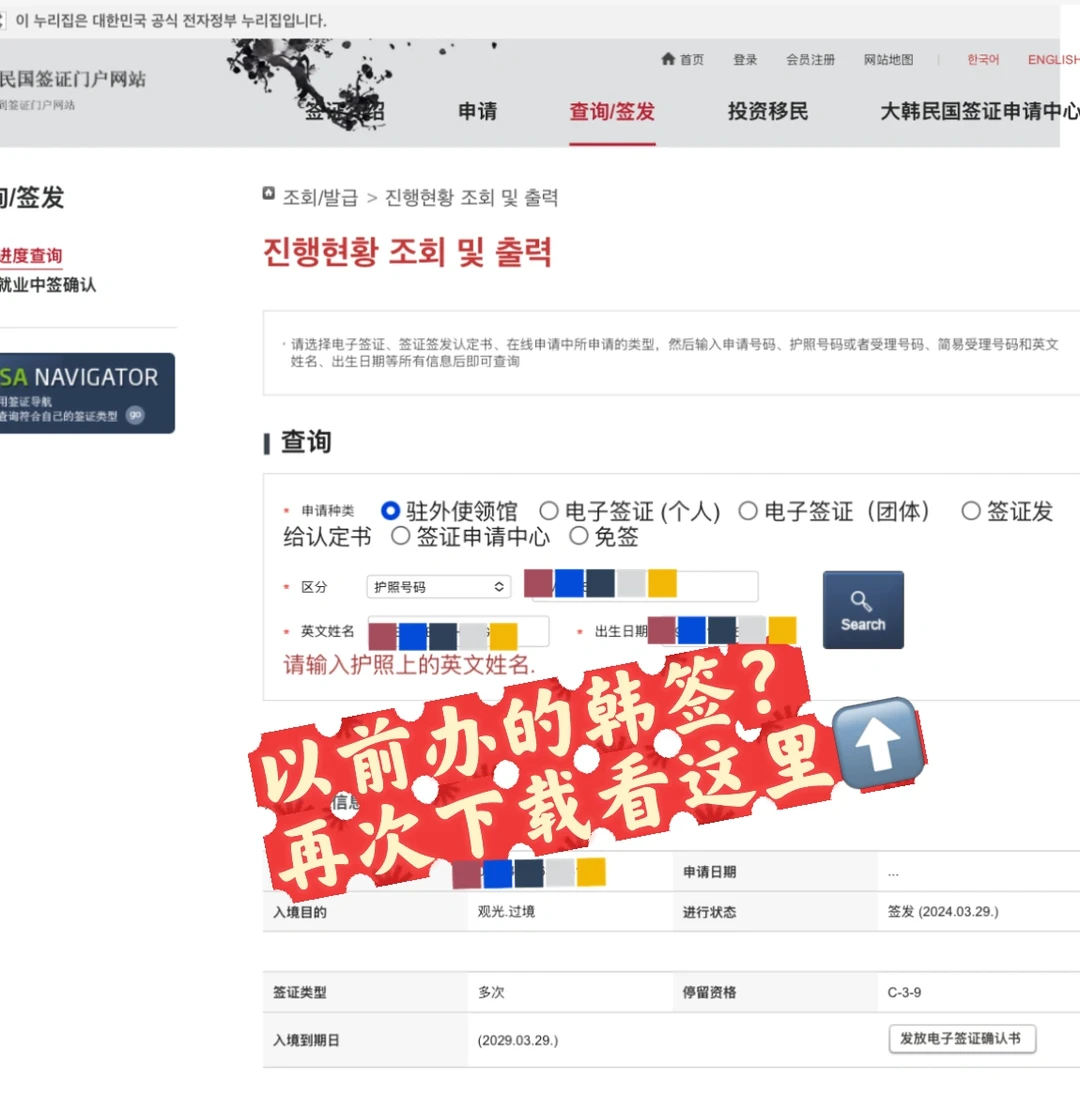
Task: Click the home icon beside 首页
Action: click(x=667, y=59)
